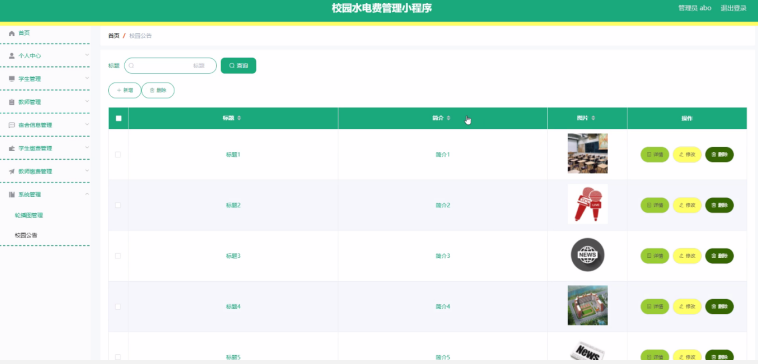Open the 轮播图管理 submenu item
Viewport: 758px width, 364px height.
tap(29, 216)
